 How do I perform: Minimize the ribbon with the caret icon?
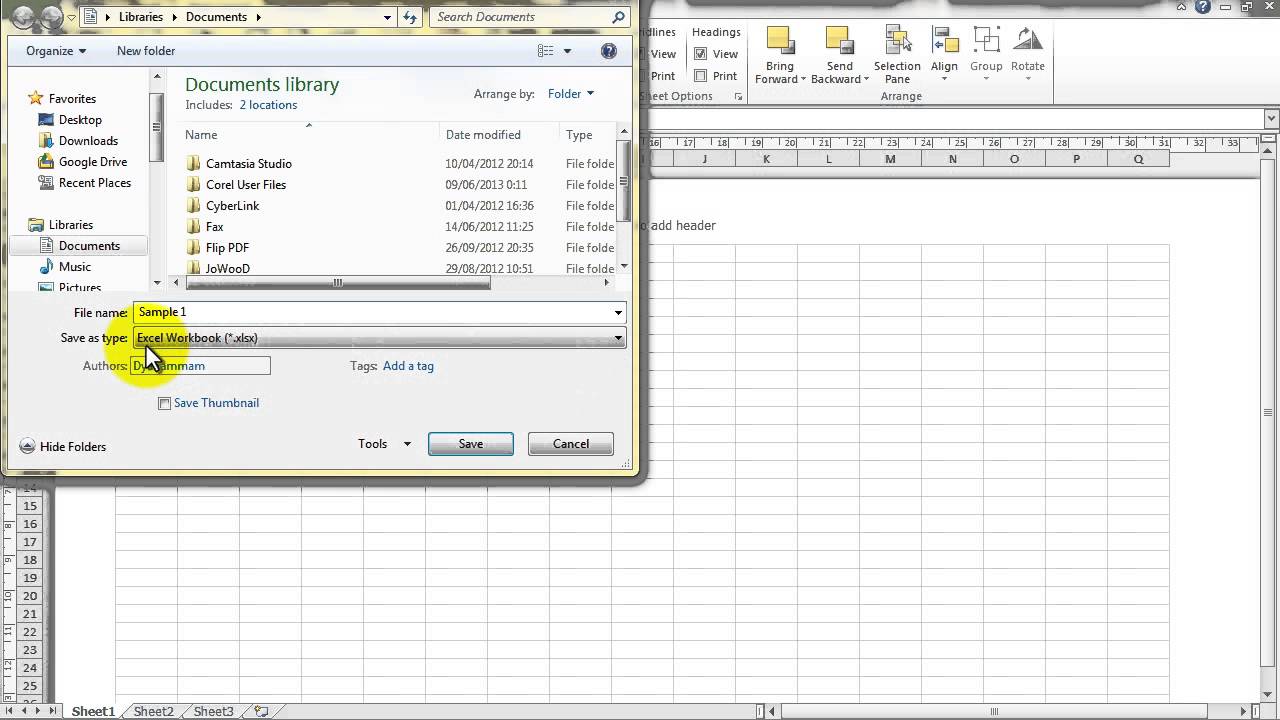click(x=1183, y=7)
